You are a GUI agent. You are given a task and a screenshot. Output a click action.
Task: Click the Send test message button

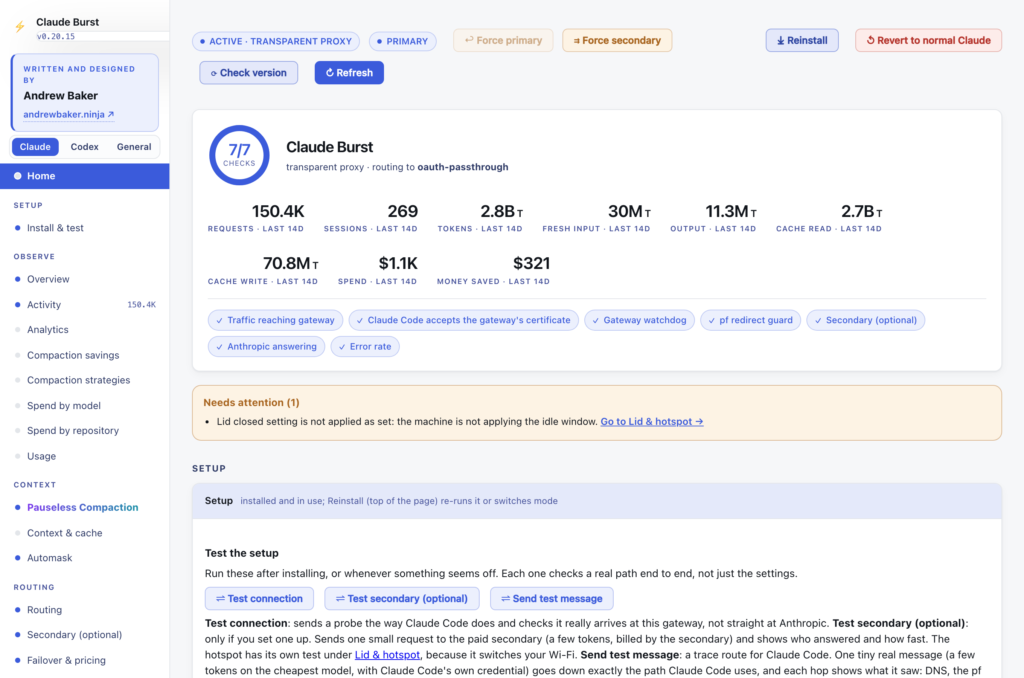551,598
